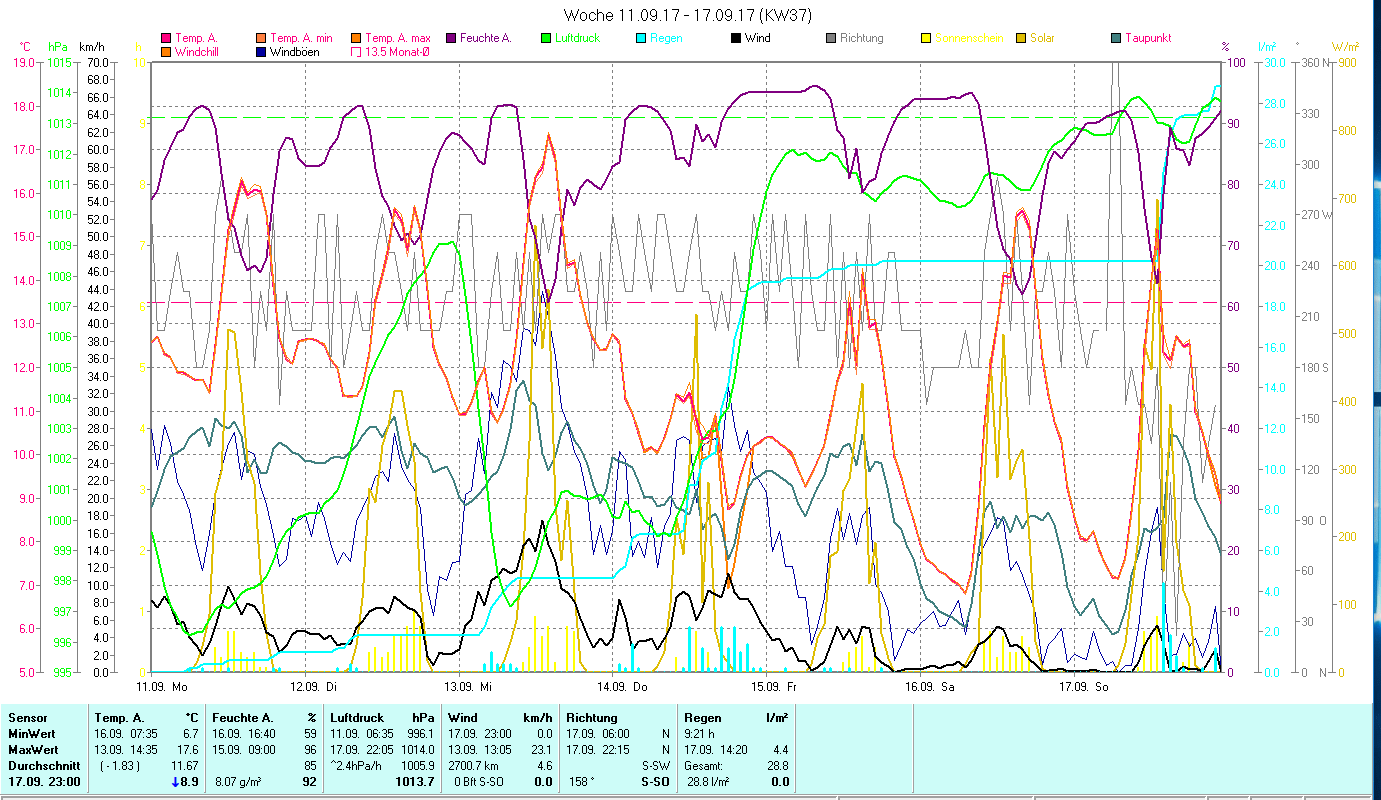Click the 14.09. Do date label
Screen dimensions: 1381x800
pos(622,687)
